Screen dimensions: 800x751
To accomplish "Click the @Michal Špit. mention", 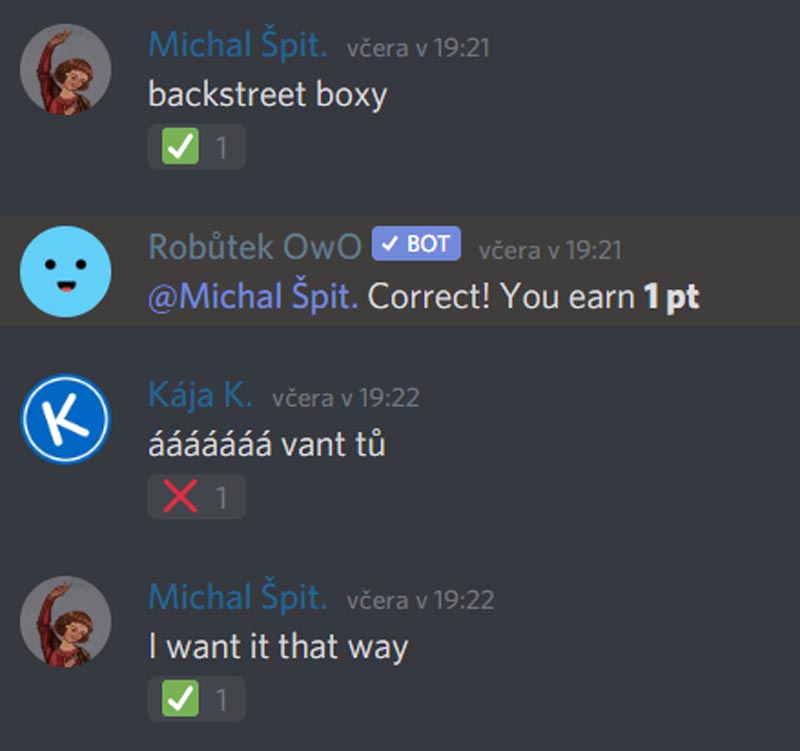I will (253, 296).
